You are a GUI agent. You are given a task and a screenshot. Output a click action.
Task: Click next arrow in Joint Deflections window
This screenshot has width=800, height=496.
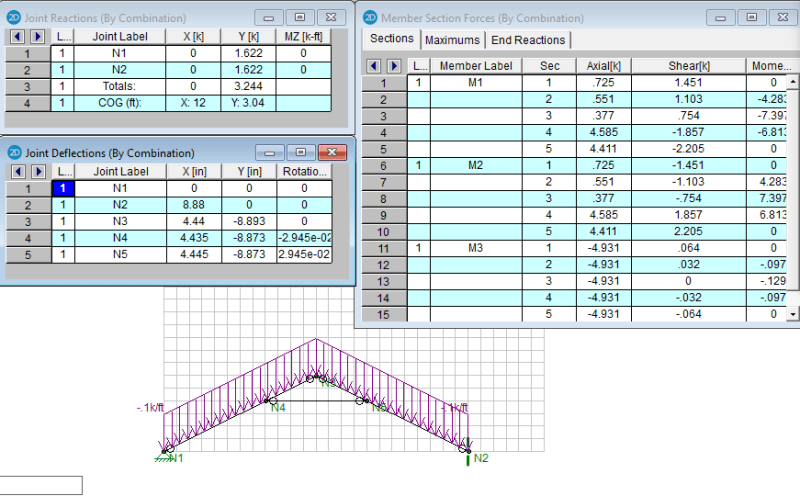pyautogui.click(x=38, y=171)
